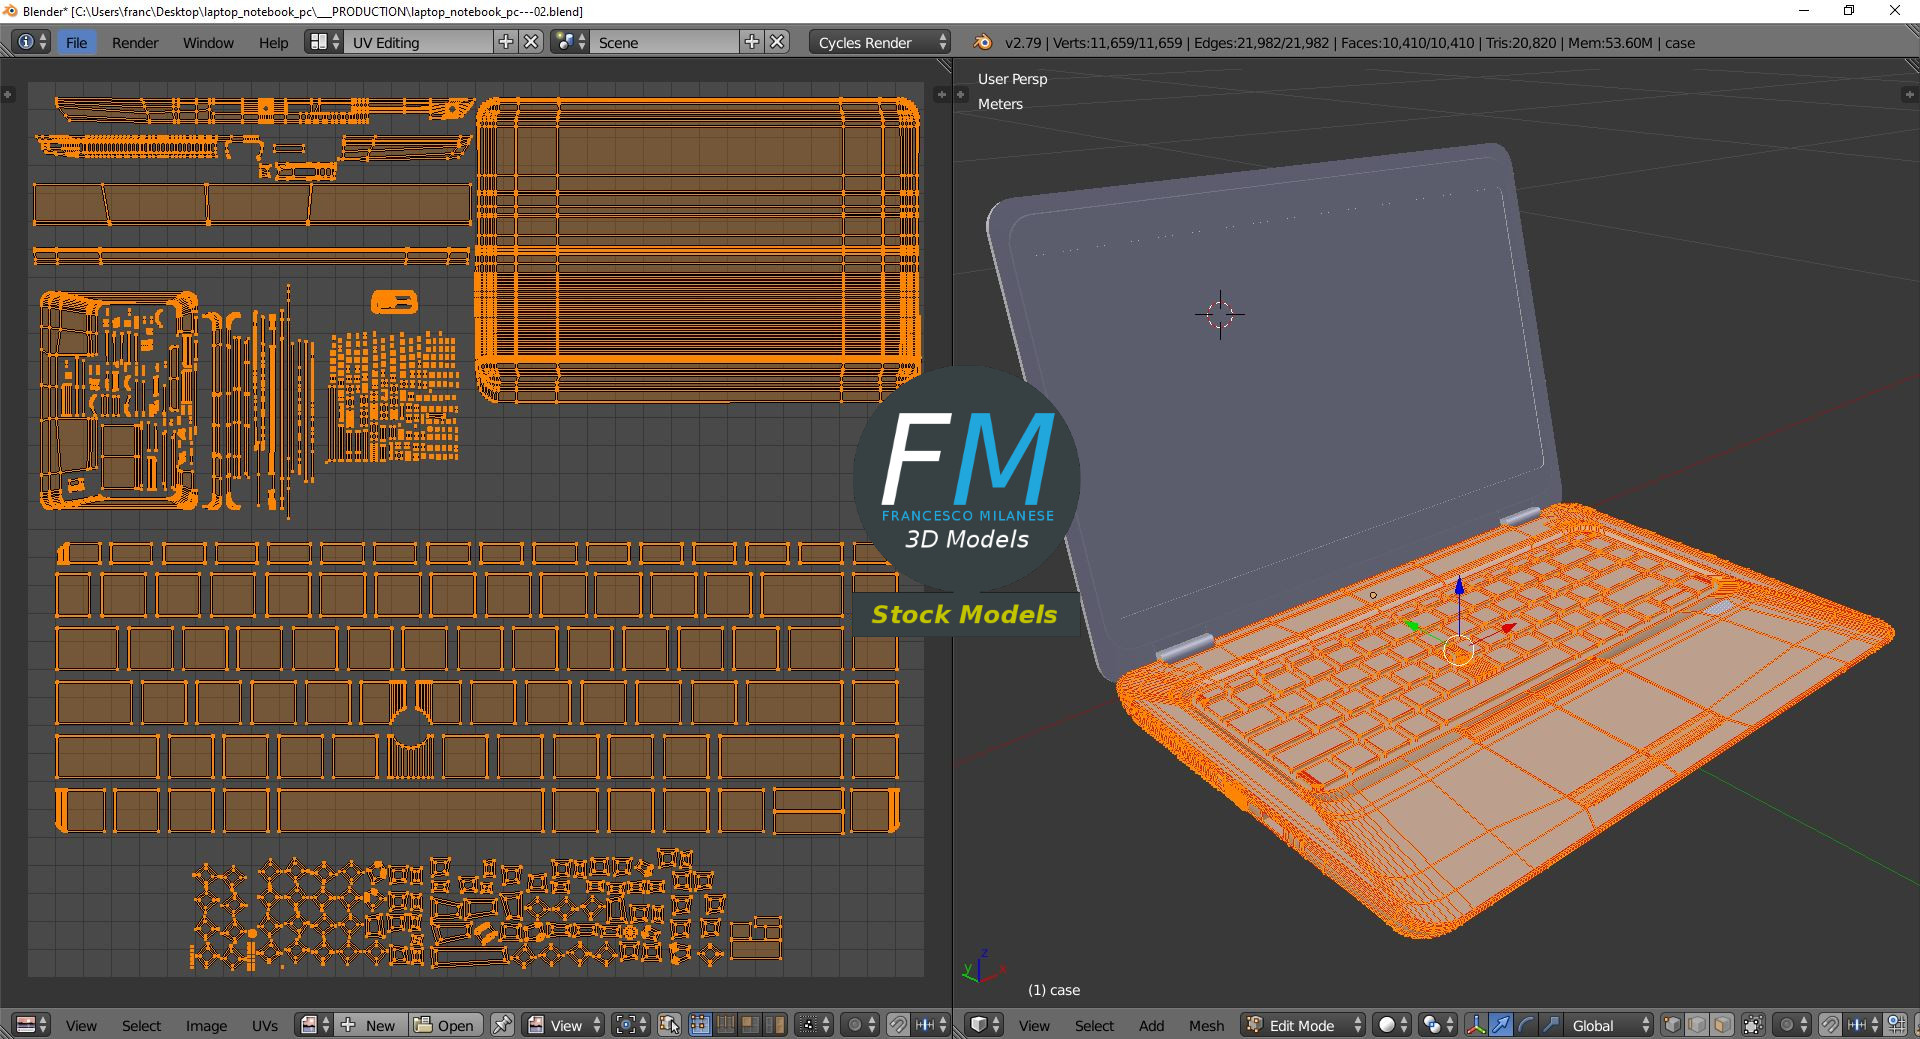Toggle limit selection to visible

1753,1025
